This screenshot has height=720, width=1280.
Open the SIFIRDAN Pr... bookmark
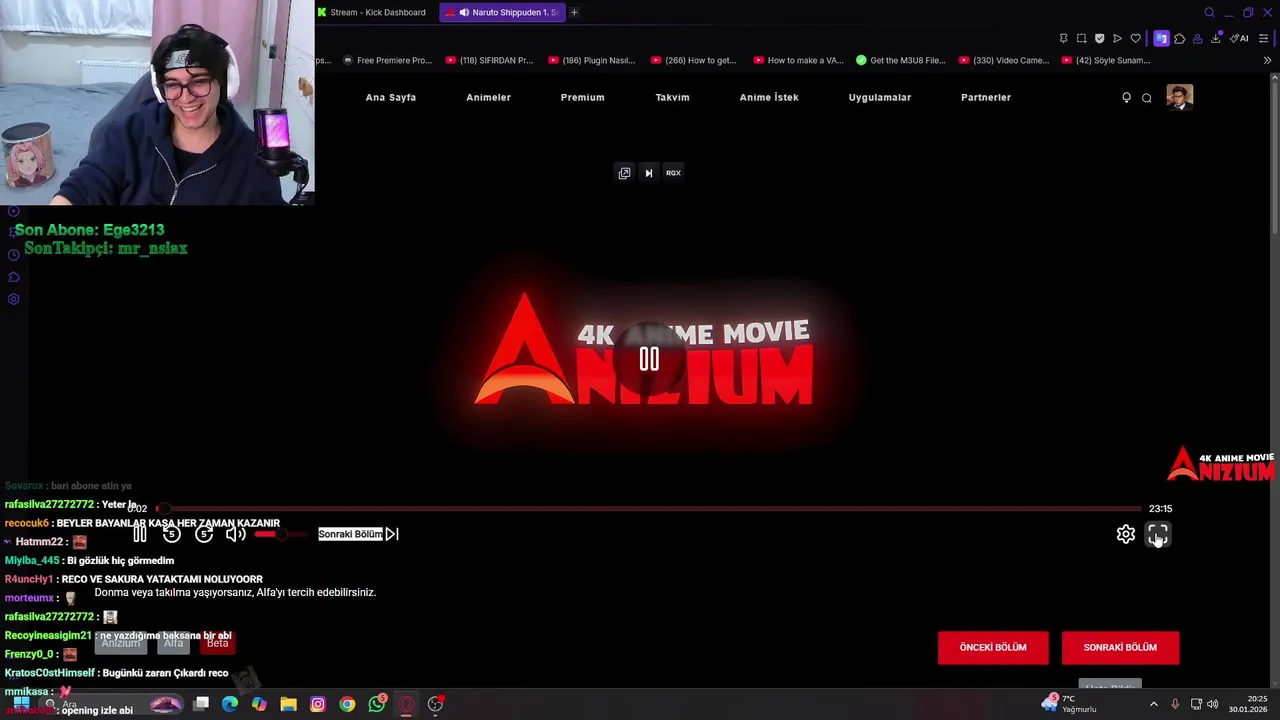tap(490, 60)
